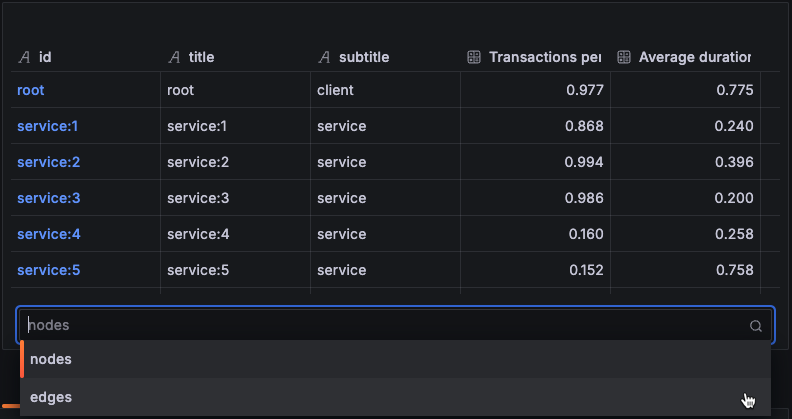Click the string type icon beside title header

tap(175, 58)
